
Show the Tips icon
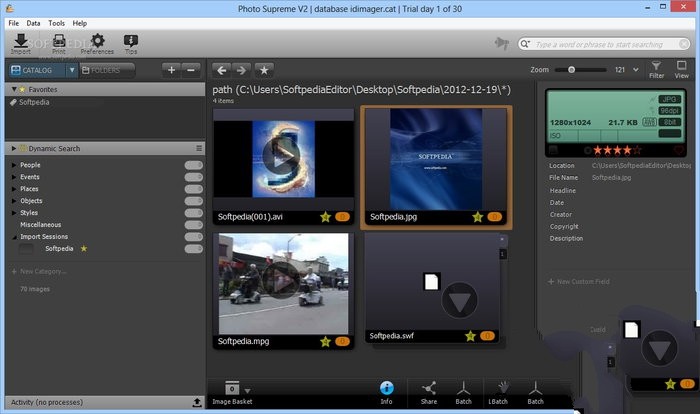pyautogui.click(x=131, y=43)
